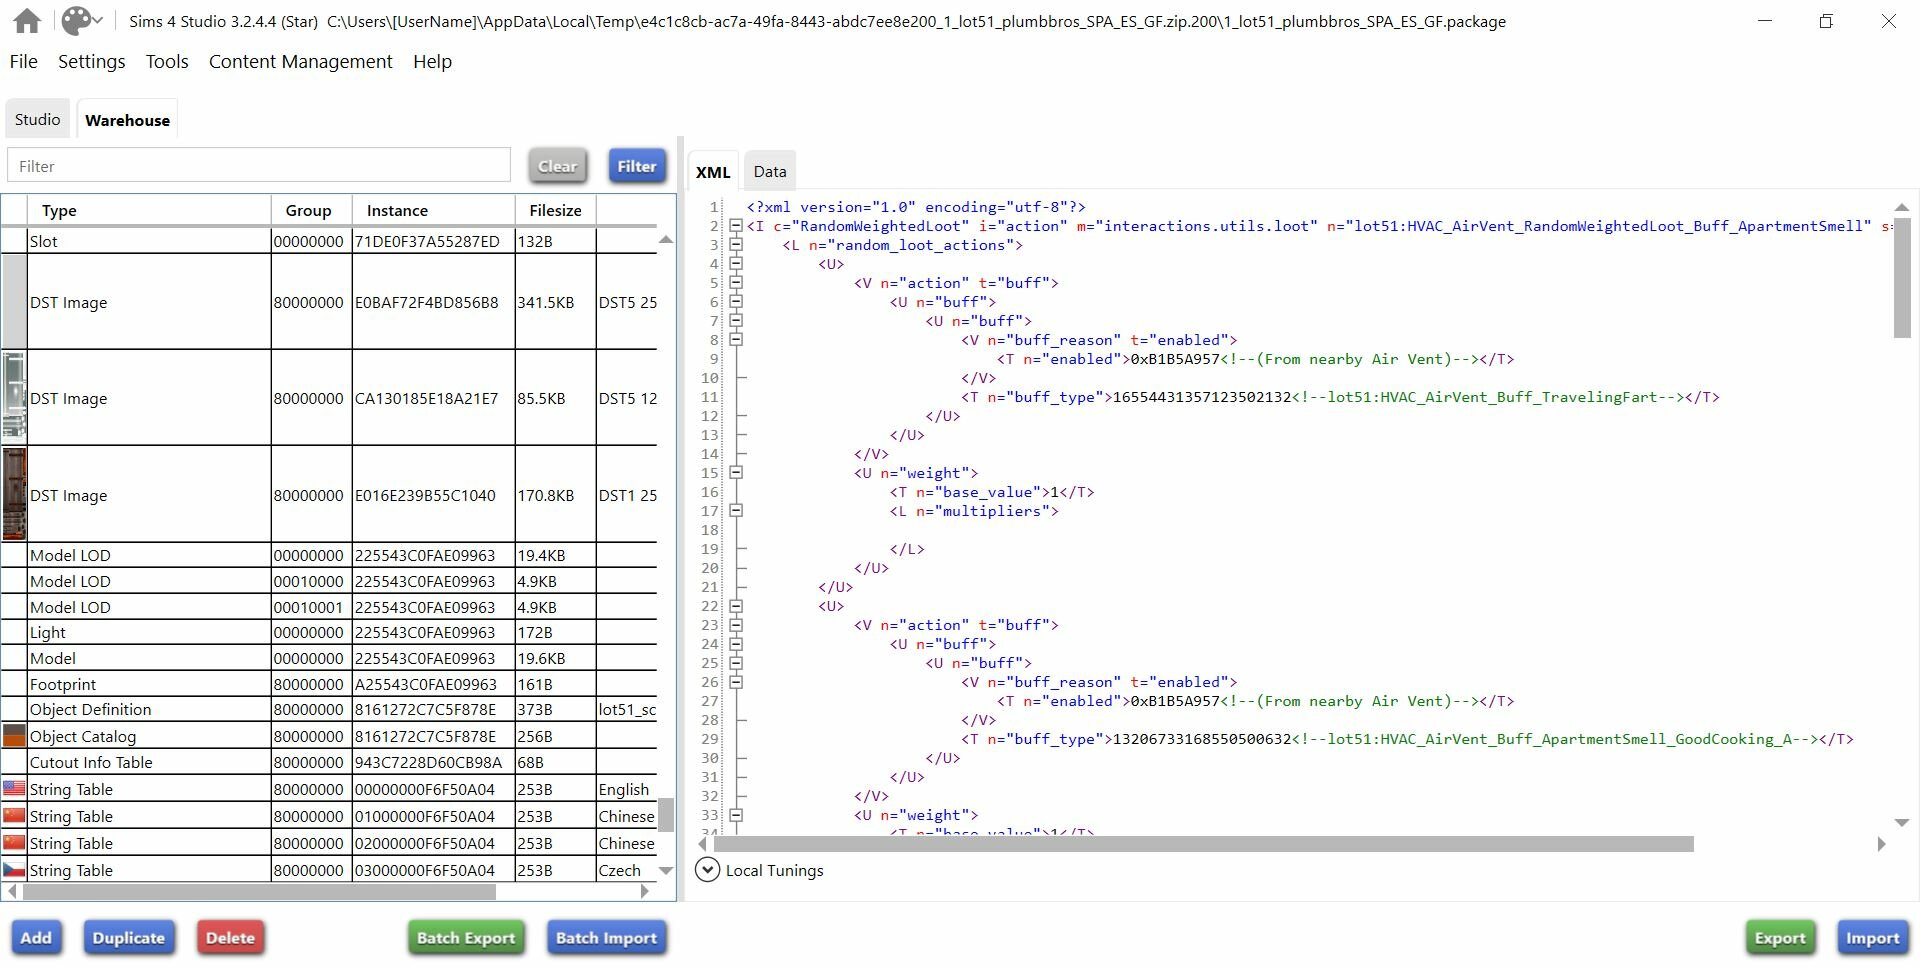Viewport: 1920px width, 969px height.
Task: Collapse the weight block fold on line 15
Action: click(x=736, y=473)
